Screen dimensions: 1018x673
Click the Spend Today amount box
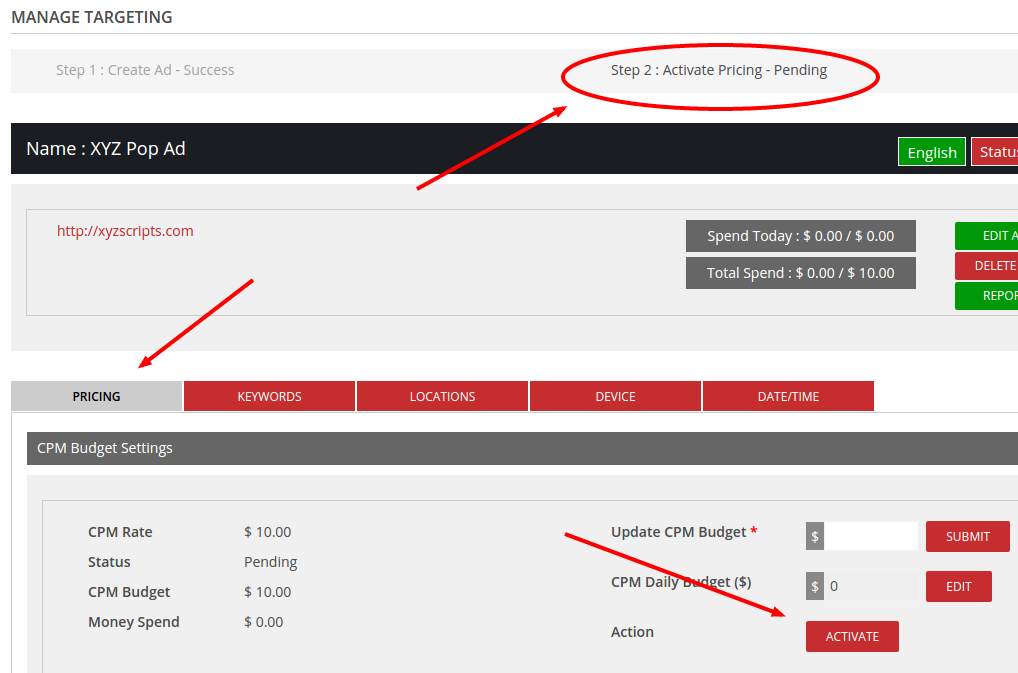(801, 236)
